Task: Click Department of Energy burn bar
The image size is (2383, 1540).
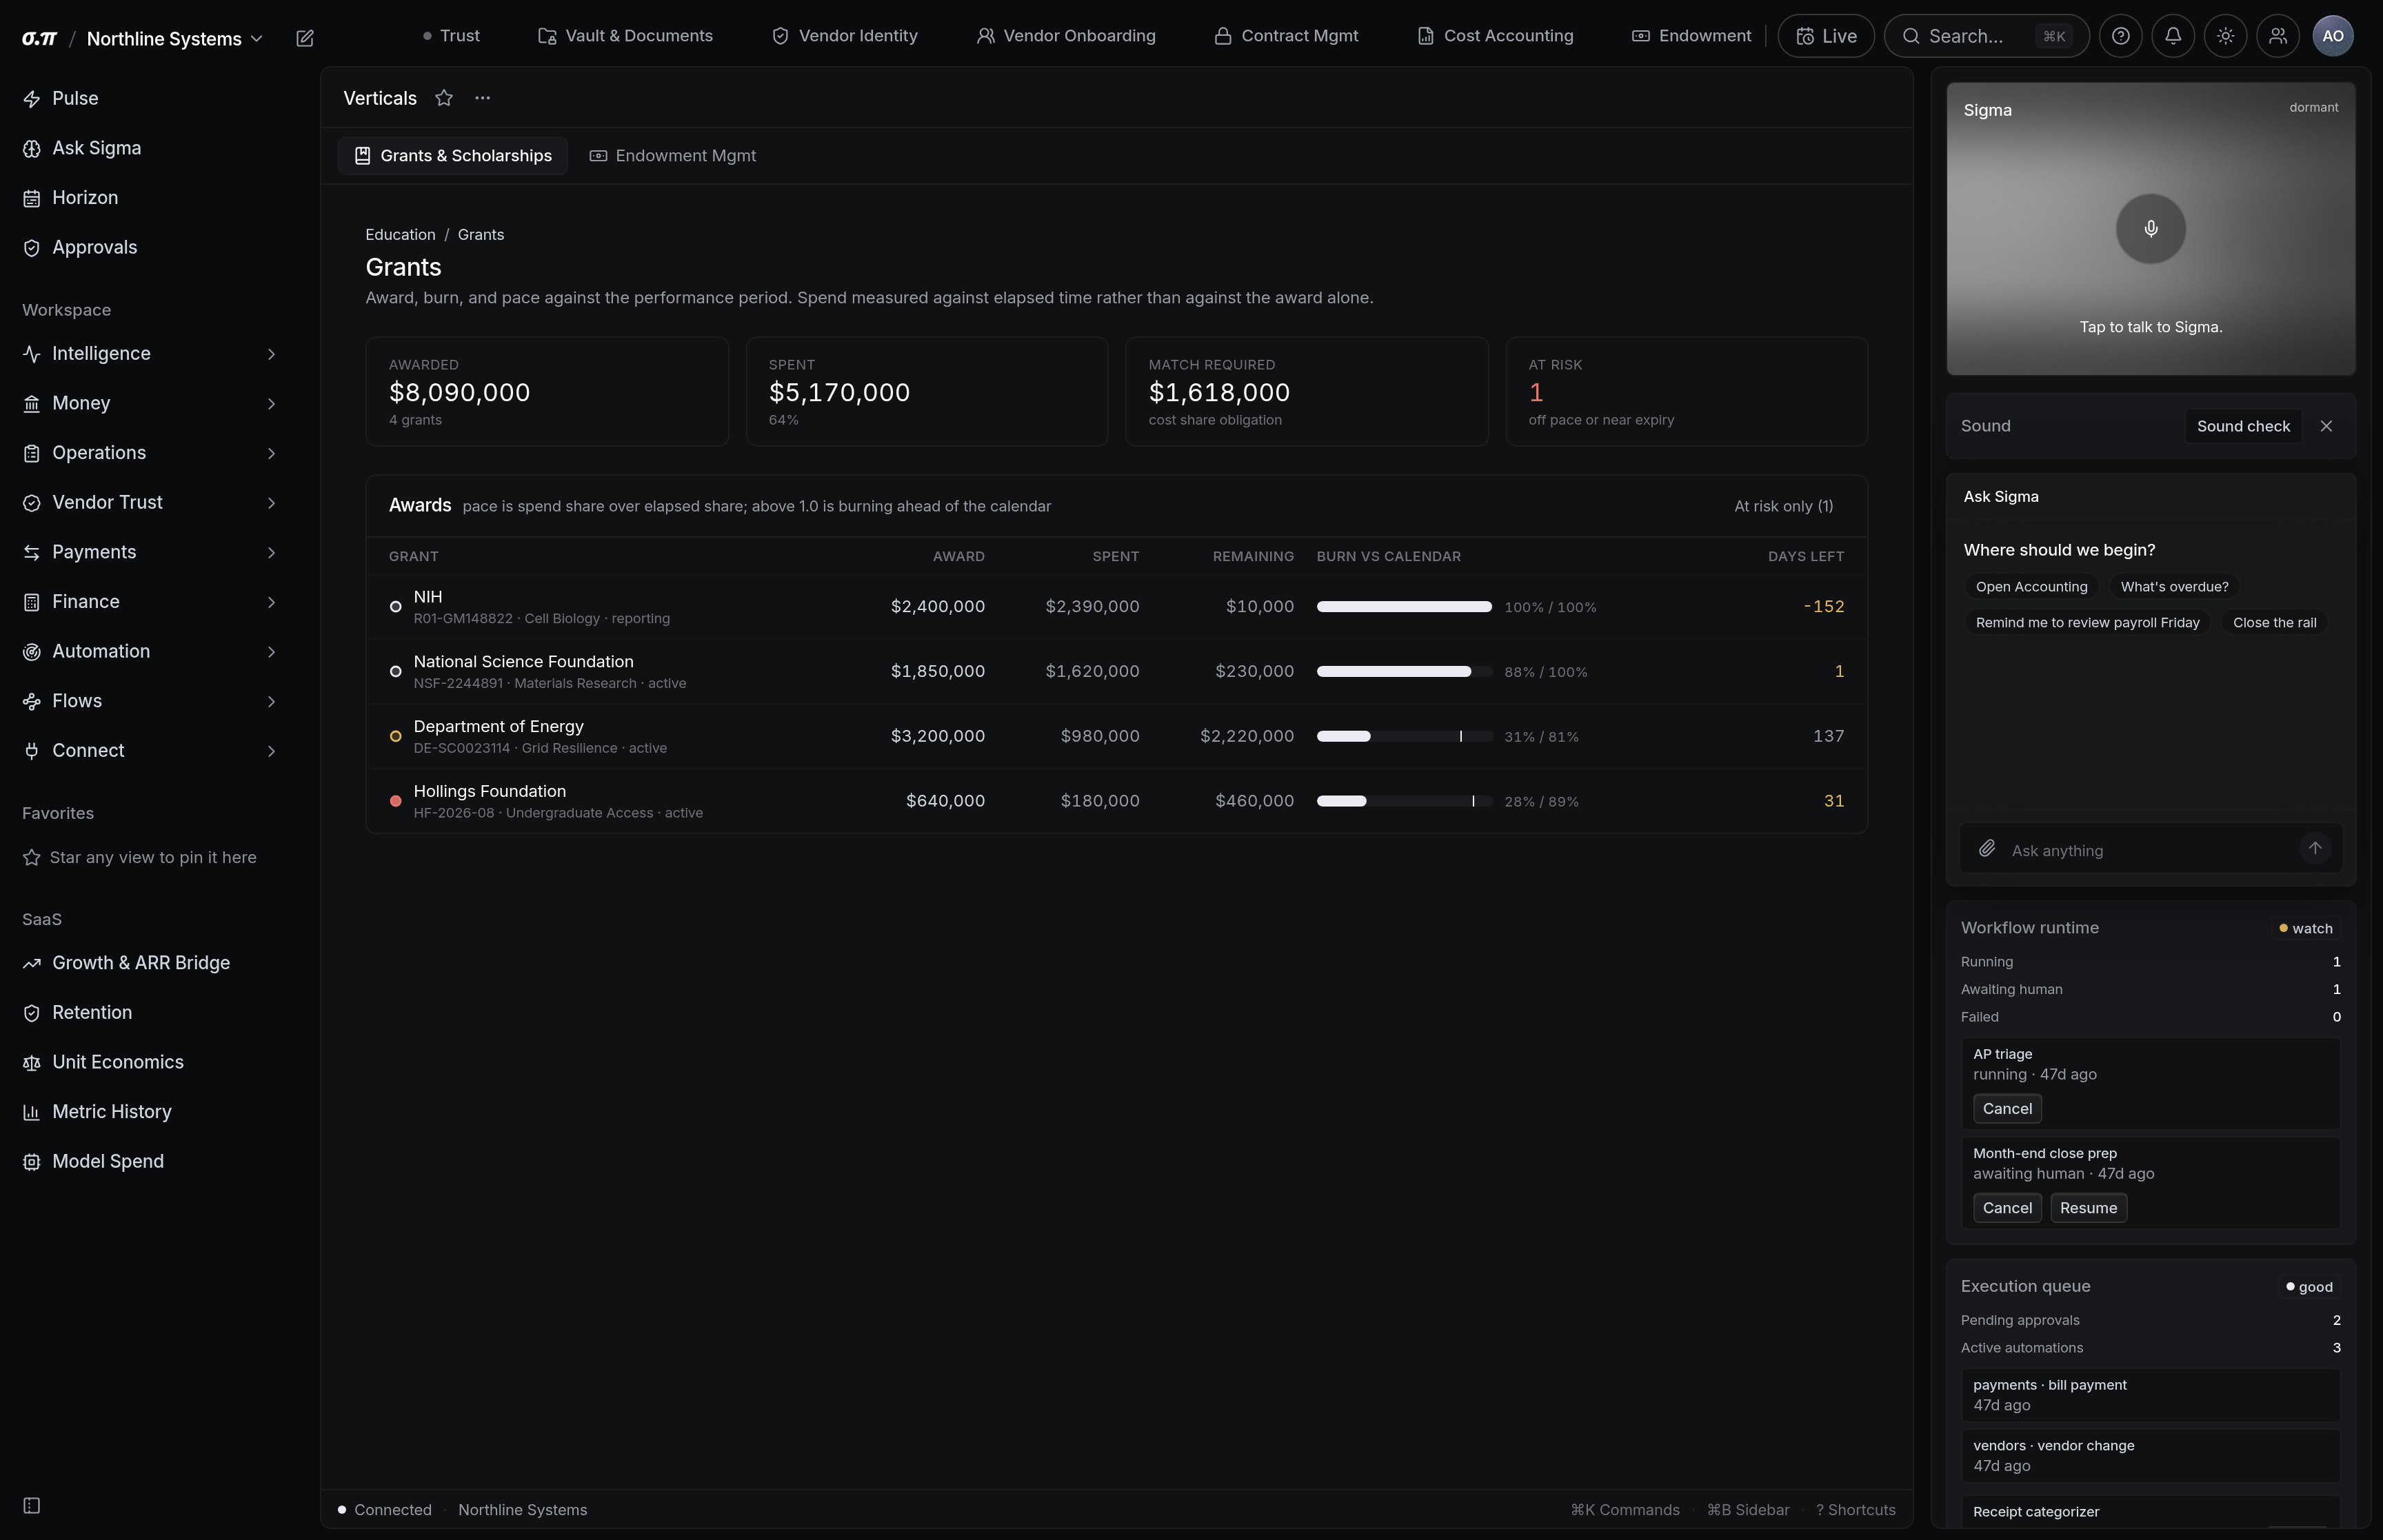Action: tap(1404, 737)
